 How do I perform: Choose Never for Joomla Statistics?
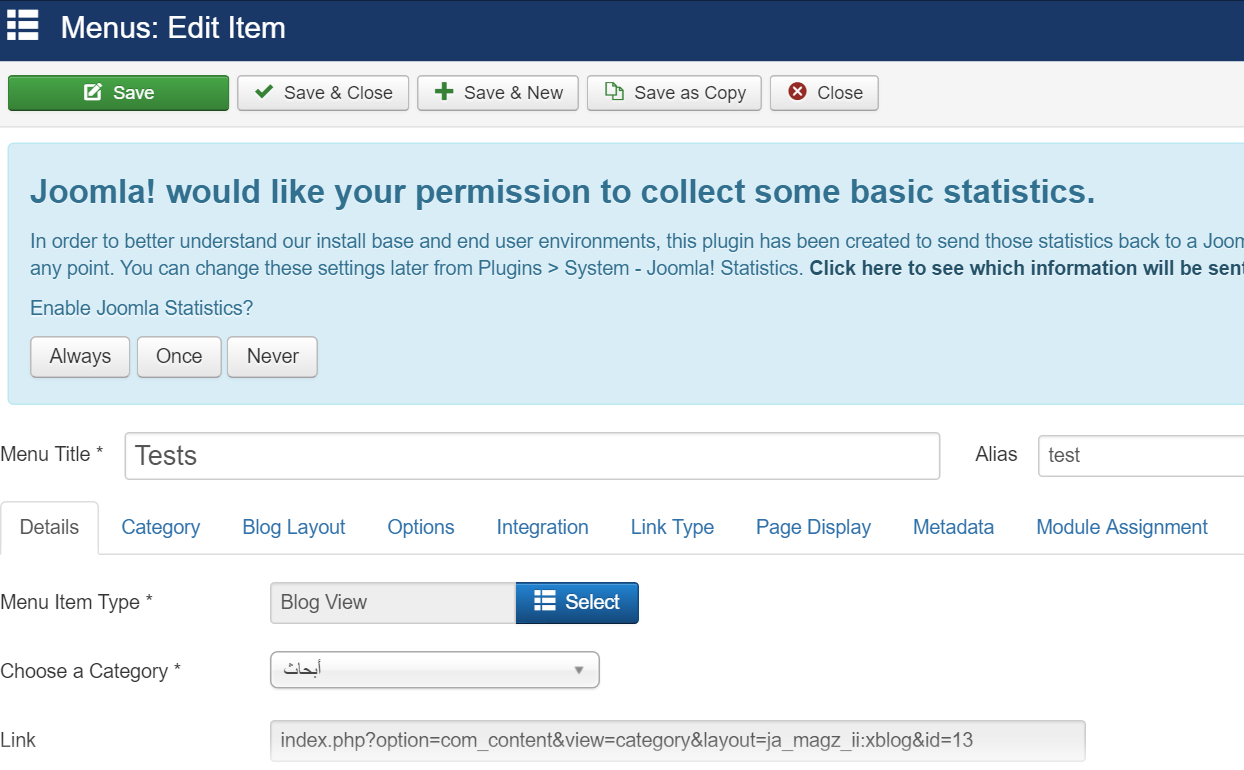(x=272, y=356)
